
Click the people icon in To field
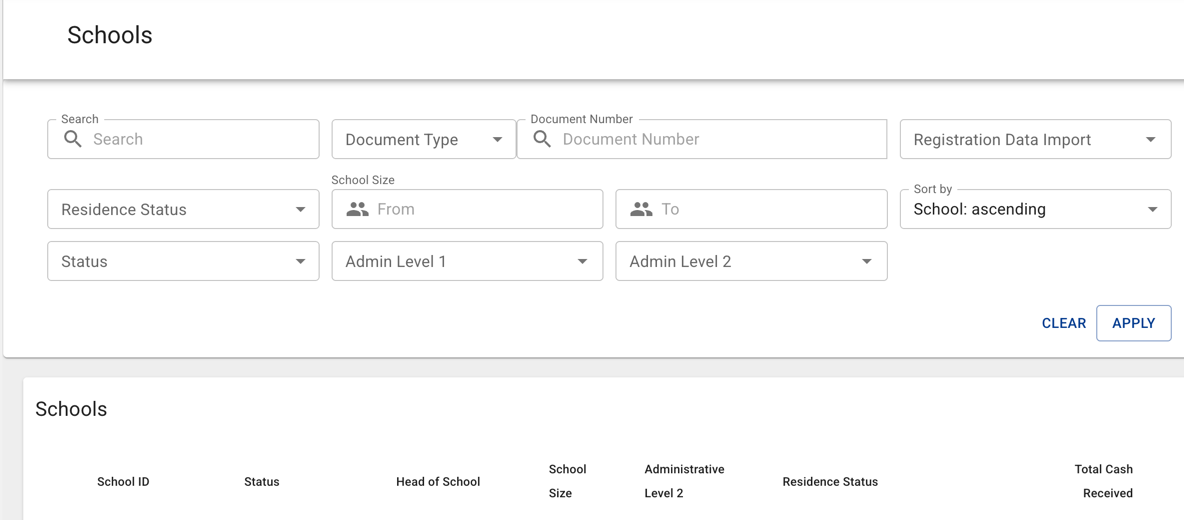641,209
